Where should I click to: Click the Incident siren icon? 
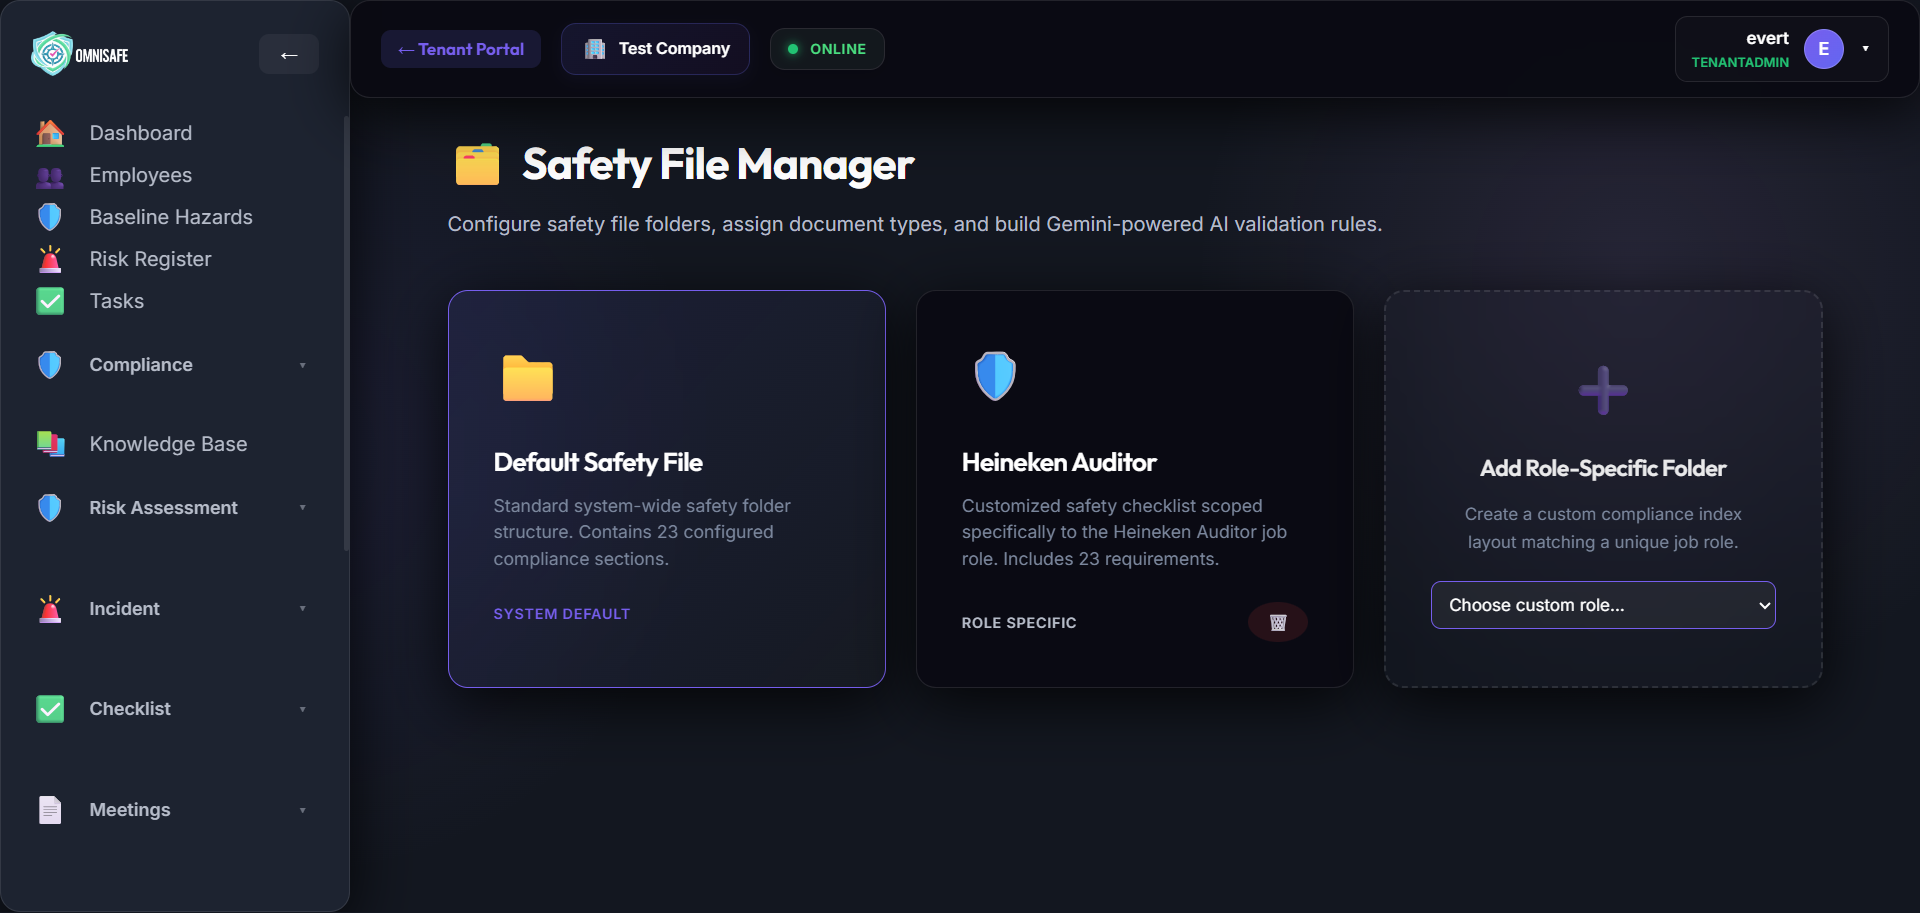coord(50,609)
